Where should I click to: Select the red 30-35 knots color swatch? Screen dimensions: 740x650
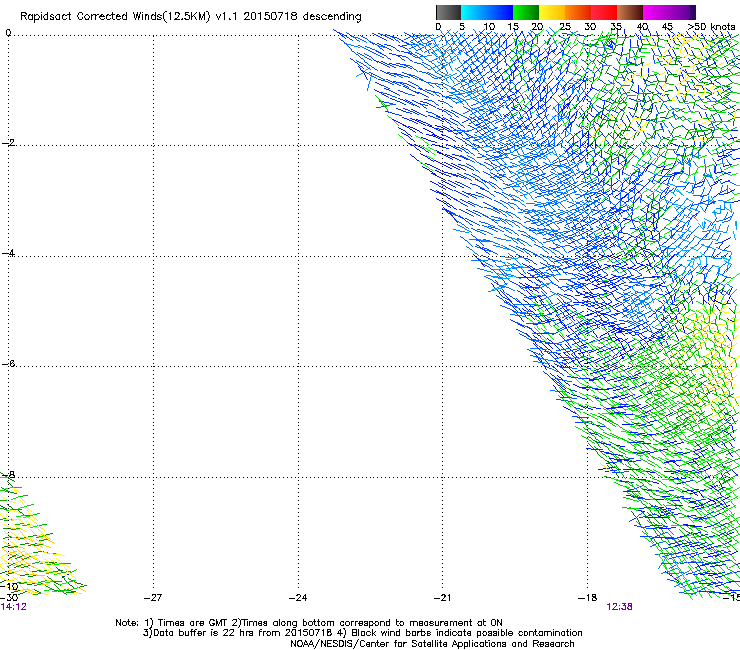click(x=604, y=12)
